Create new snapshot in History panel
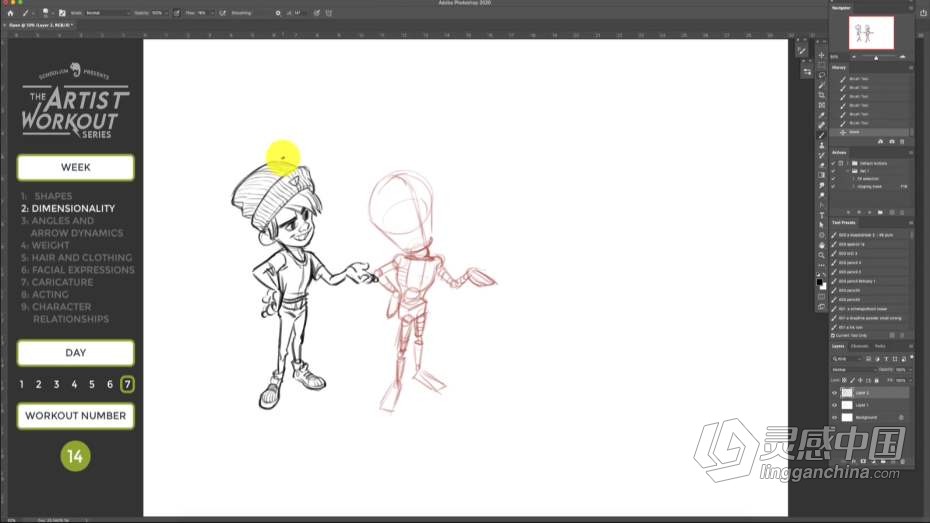930x523 pixels. [x=891, y=142]
